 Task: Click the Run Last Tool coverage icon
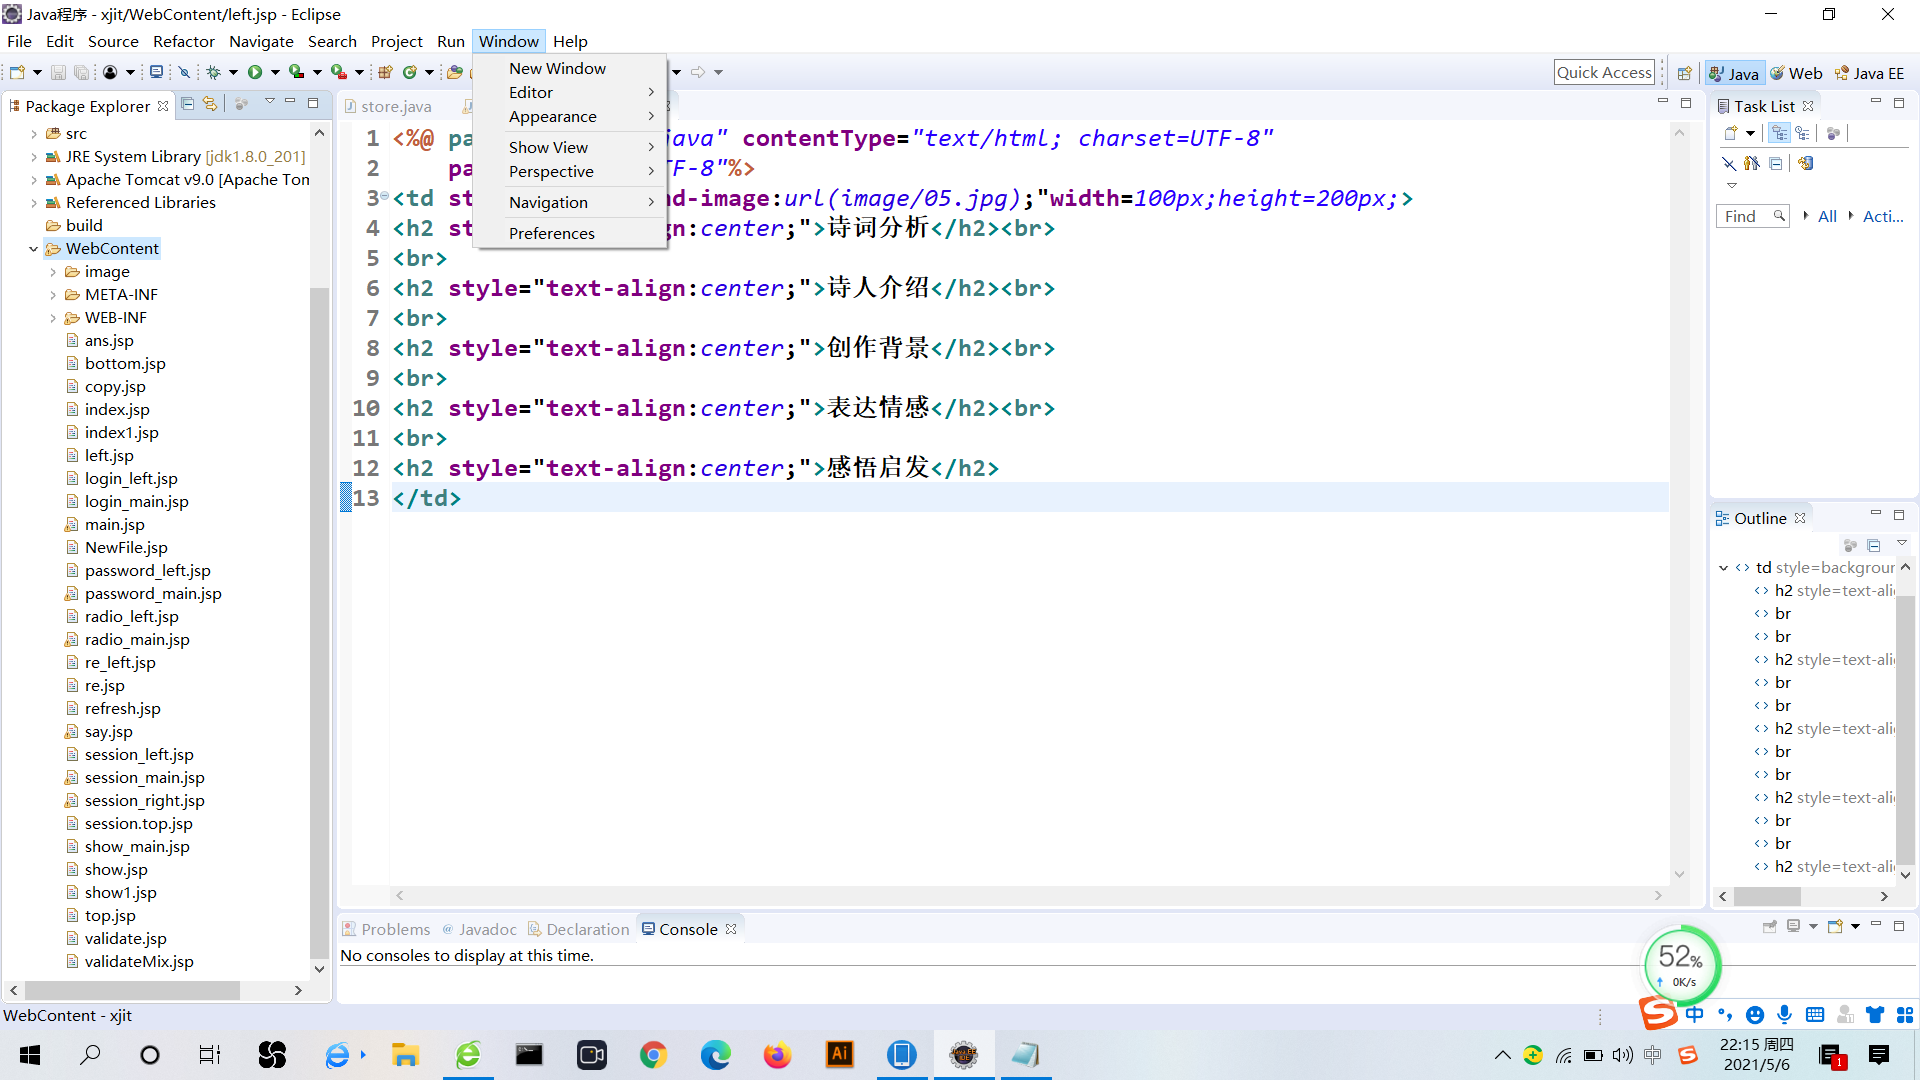(297, 72)
